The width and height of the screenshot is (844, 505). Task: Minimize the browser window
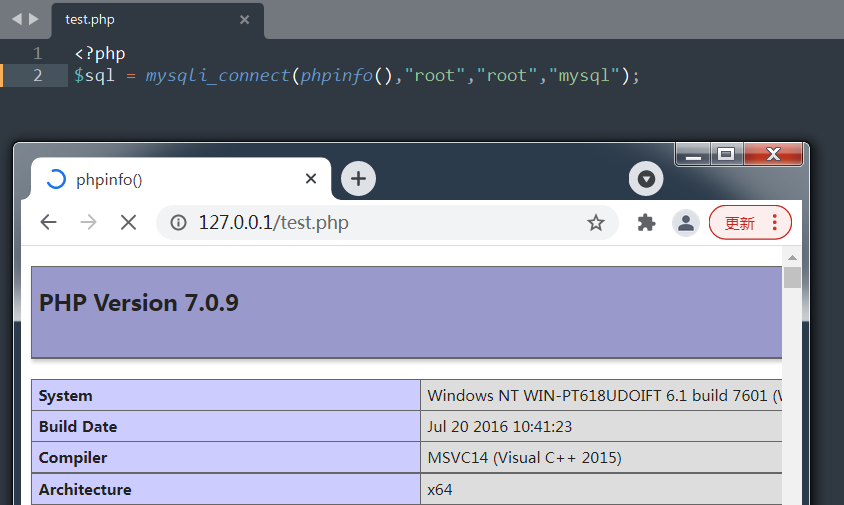[693, 155]
